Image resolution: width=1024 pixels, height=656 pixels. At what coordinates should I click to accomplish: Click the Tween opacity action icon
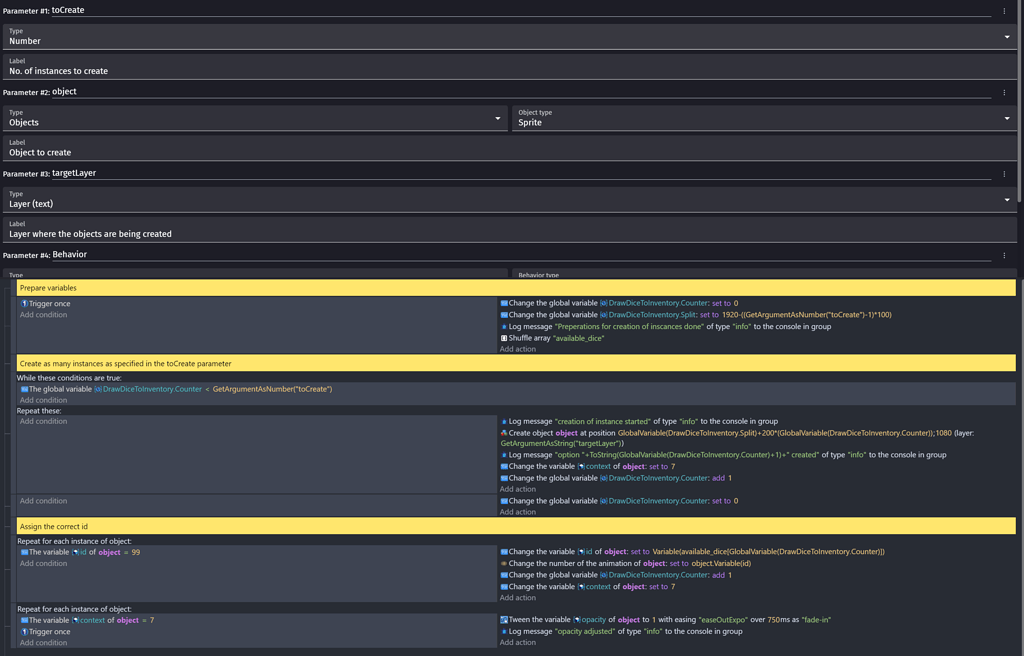coord(504,620)
